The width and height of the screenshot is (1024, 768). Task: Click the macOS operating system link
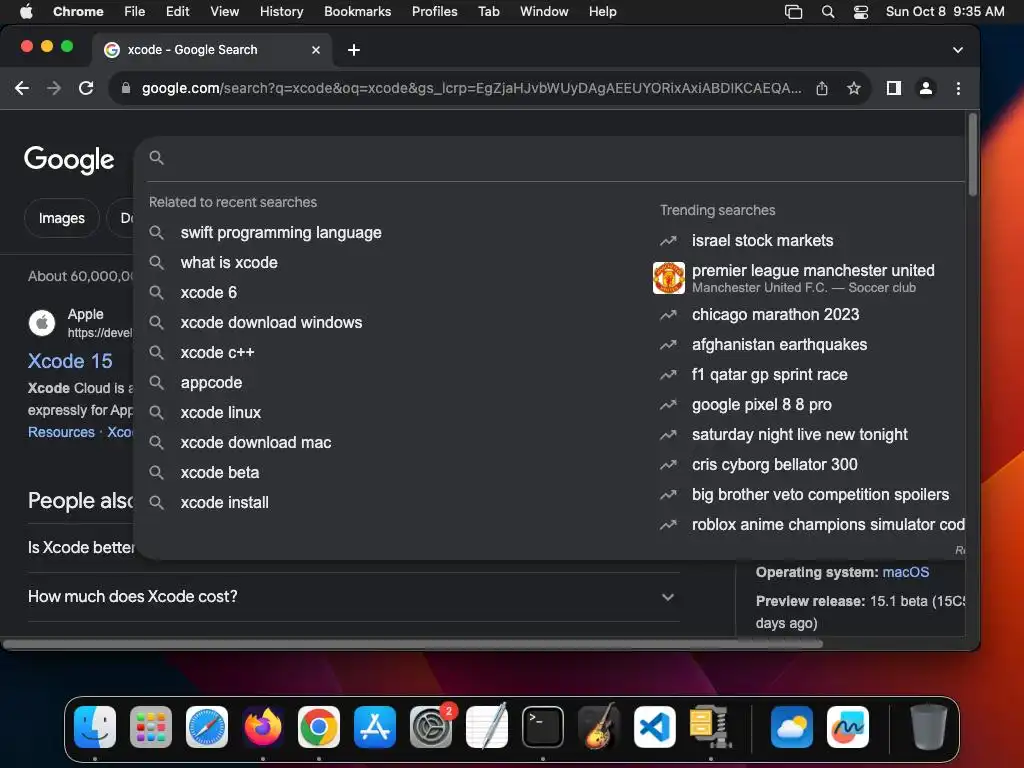[905, 573]
